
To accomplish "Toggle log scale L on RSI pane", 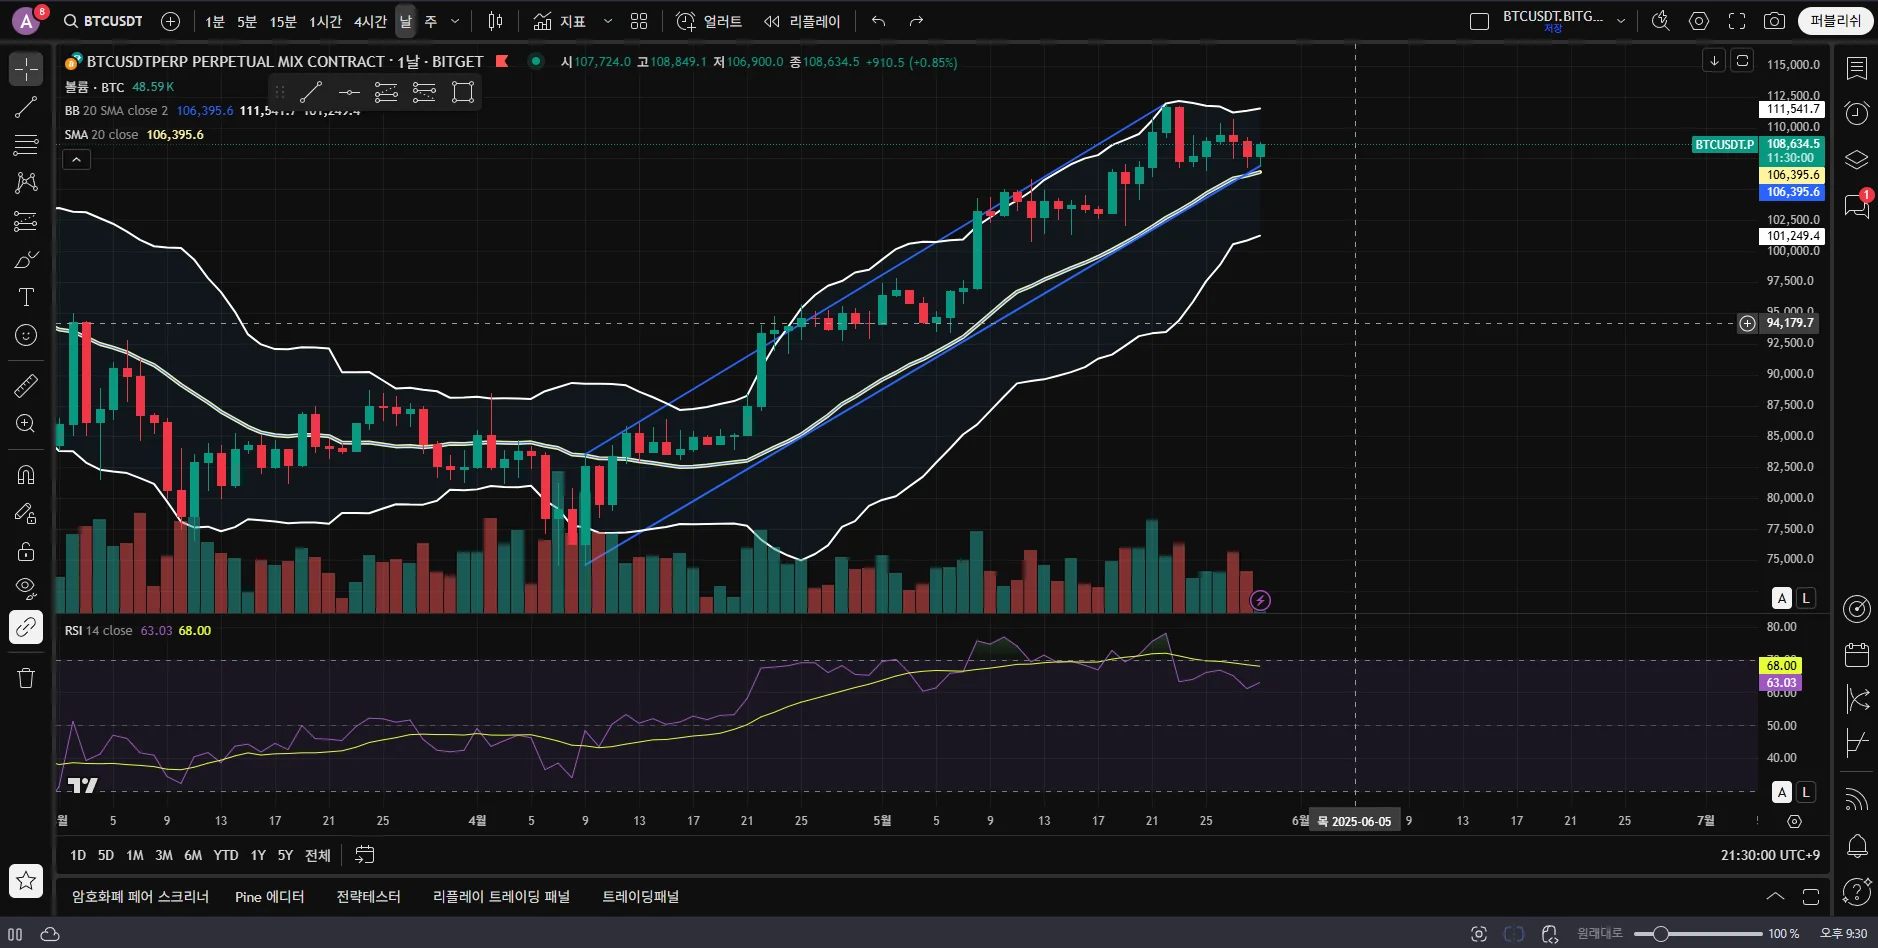I will point(1805,792).
